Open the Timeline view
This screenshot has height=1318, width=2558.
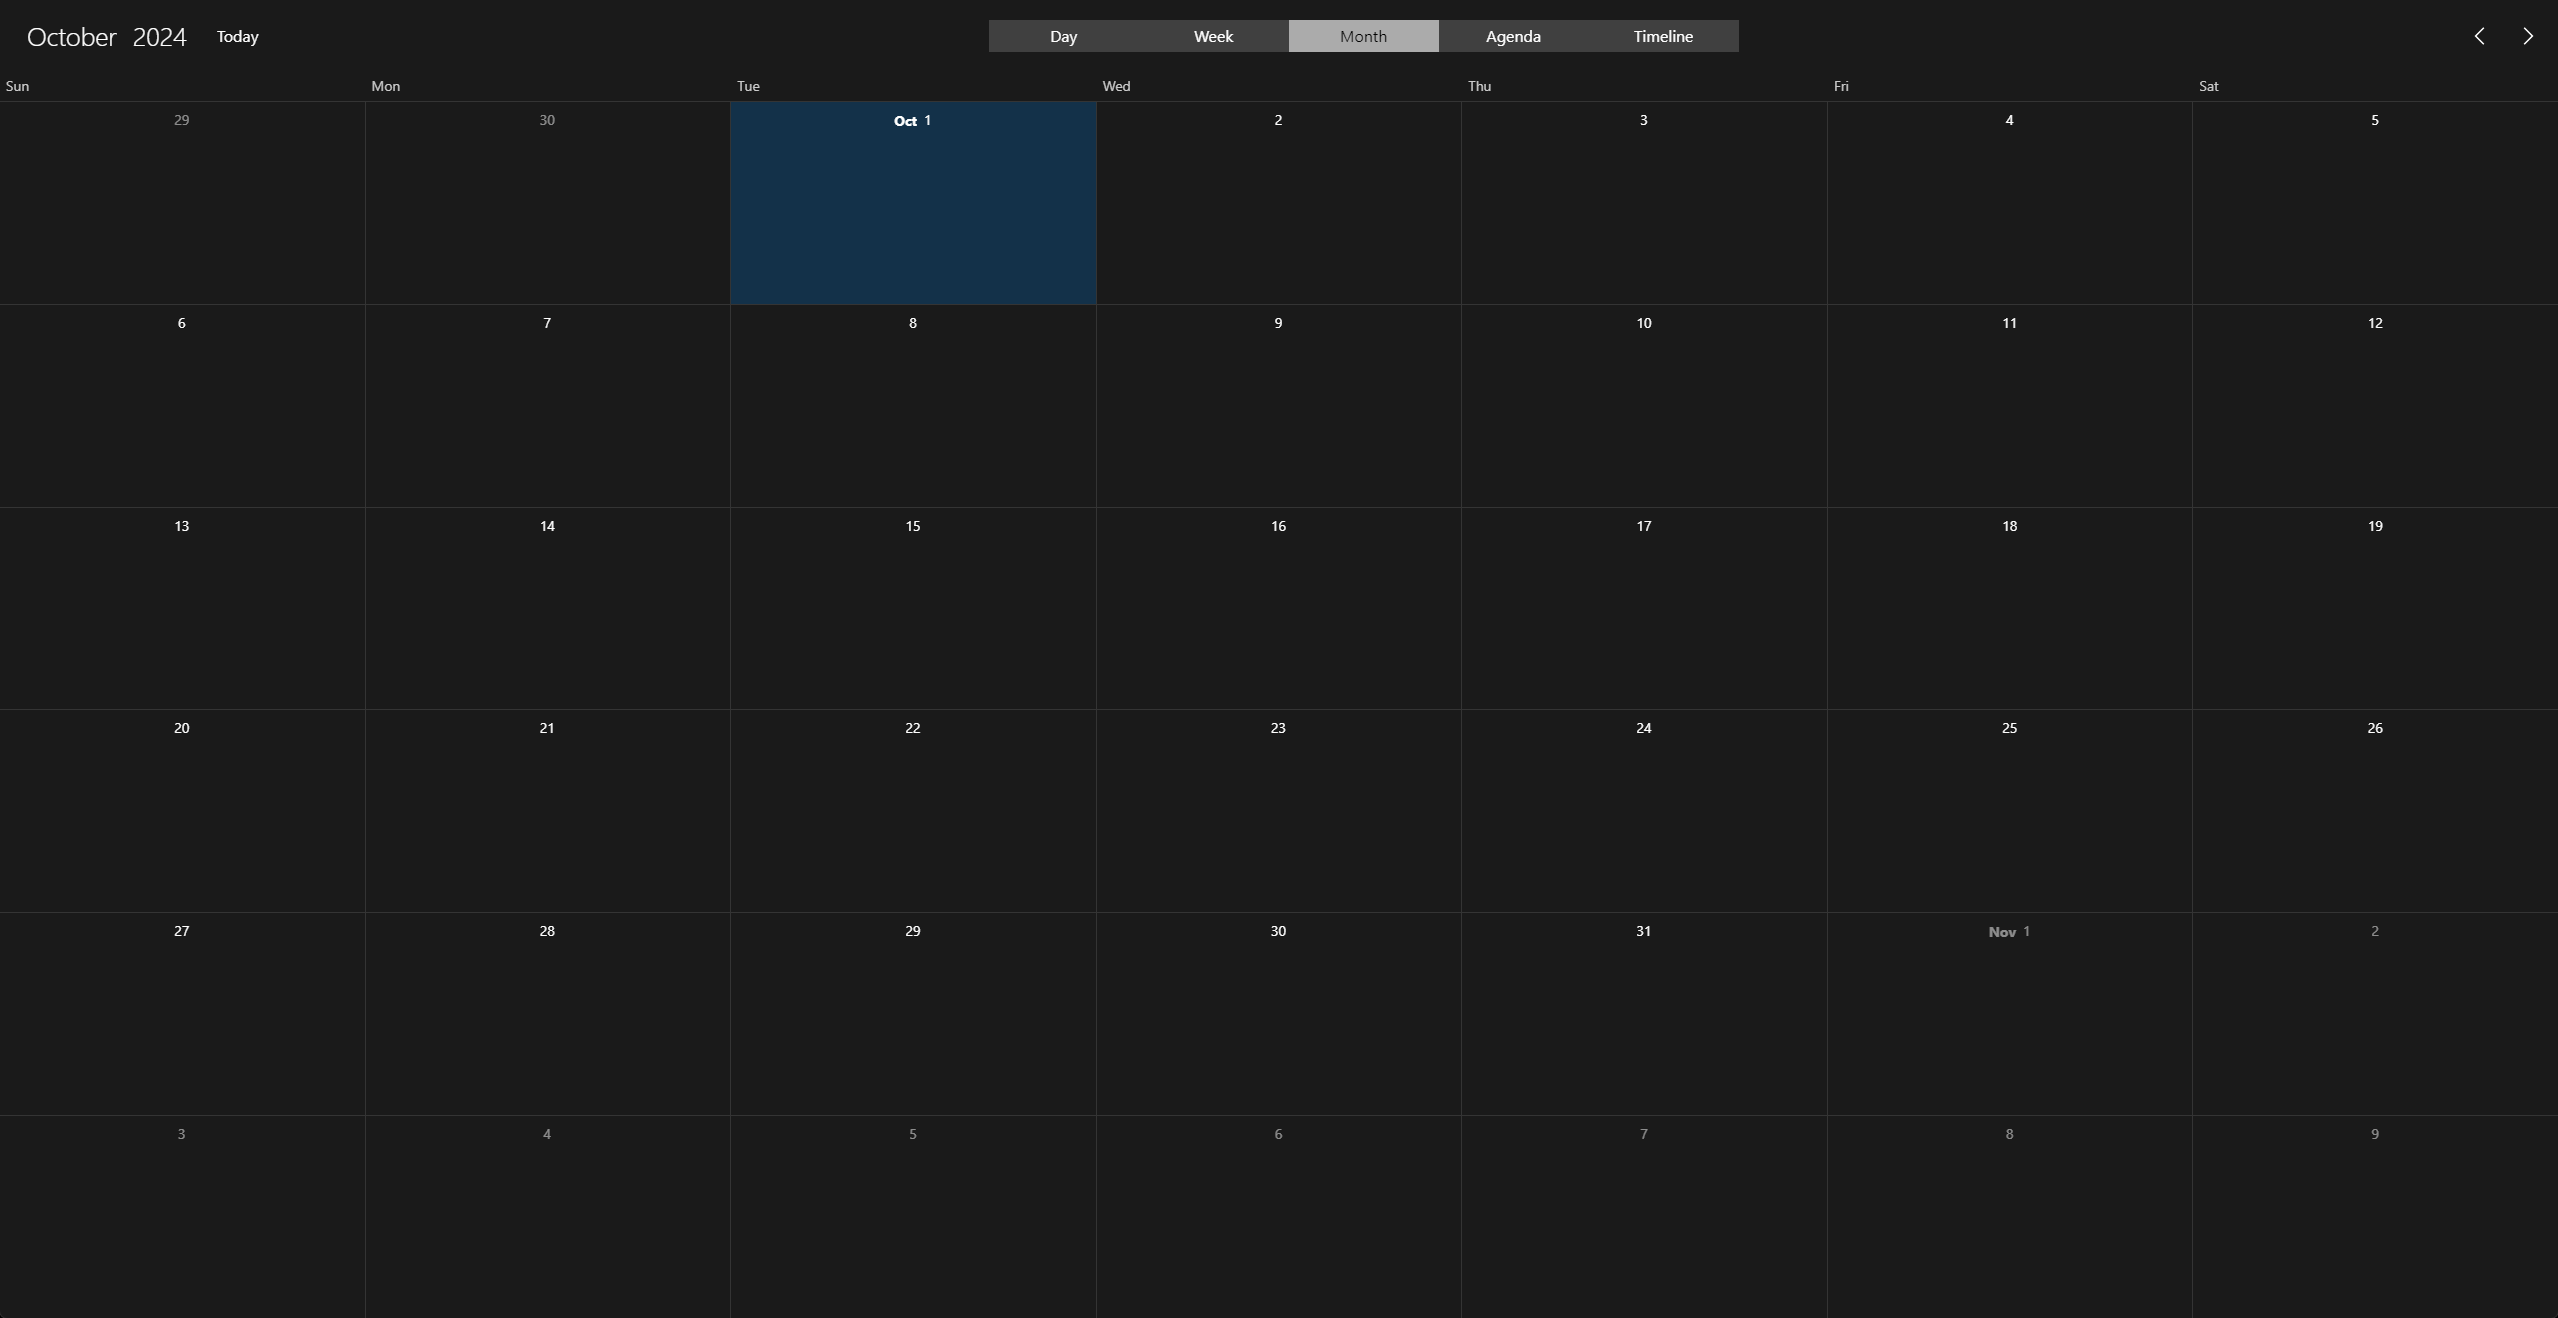pyautogui.click(x=1662, y=36)
